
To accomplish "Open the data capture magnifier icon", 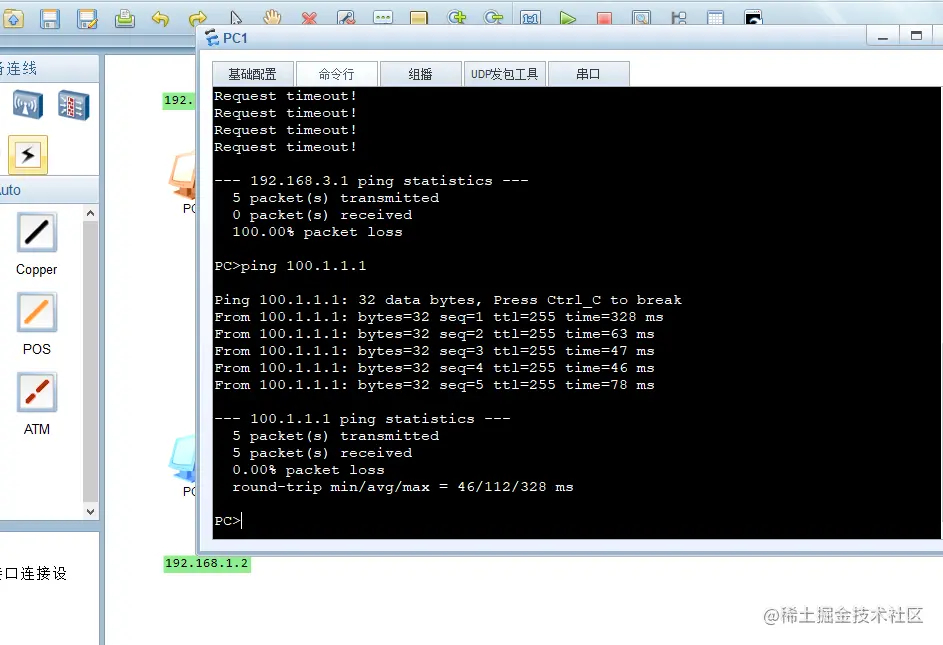I will 642,18.
